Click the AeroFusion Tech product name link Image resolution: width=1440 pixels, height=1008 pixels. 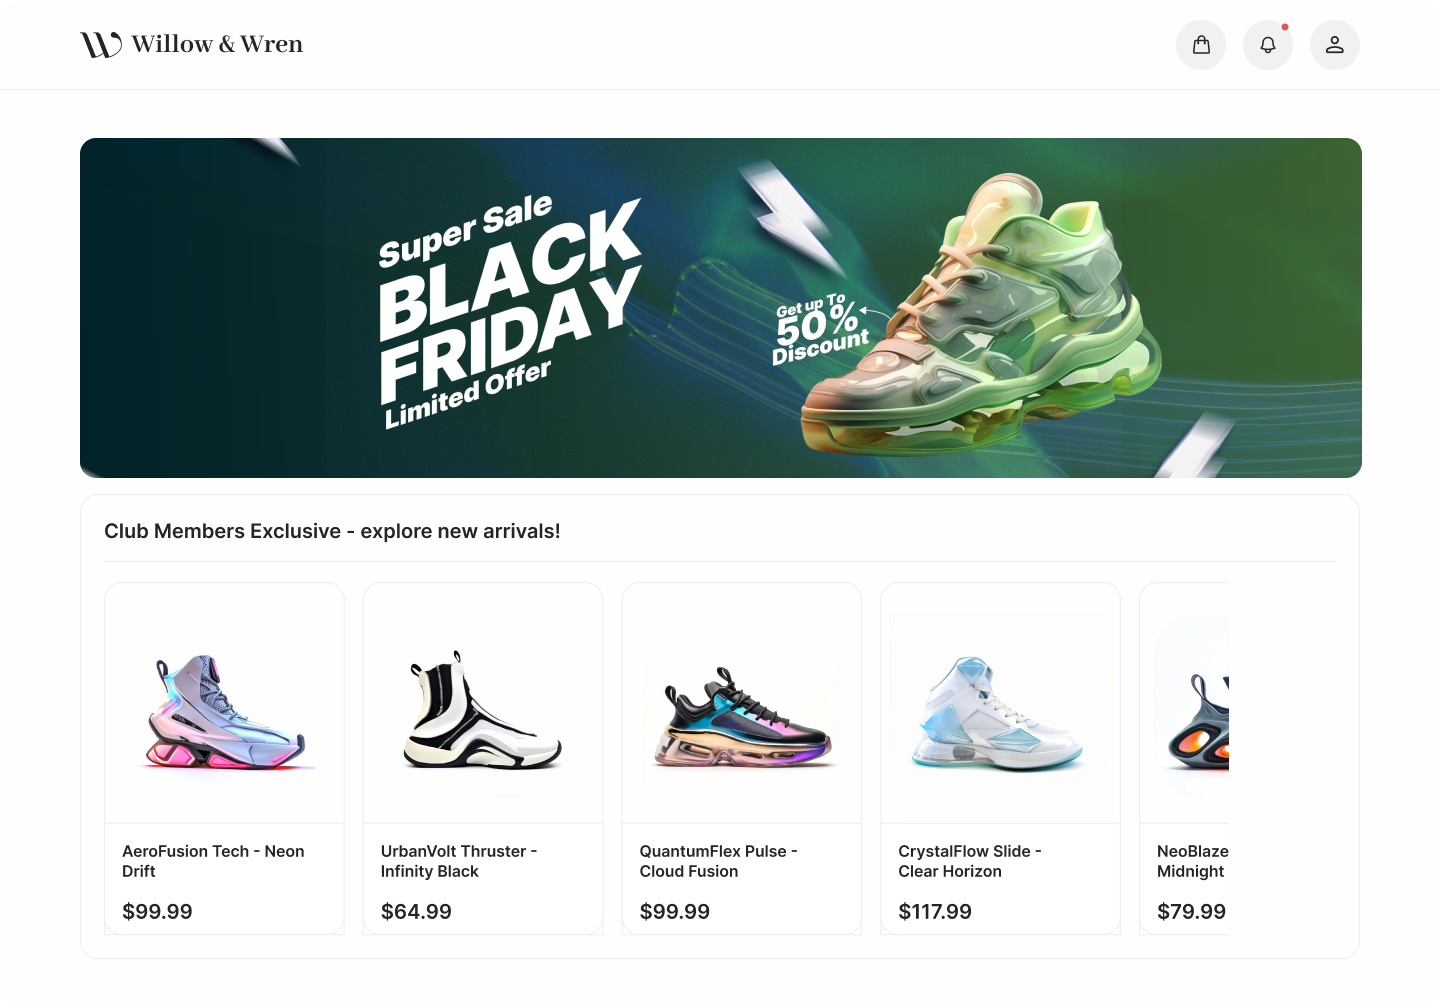[x=213, y=861]
